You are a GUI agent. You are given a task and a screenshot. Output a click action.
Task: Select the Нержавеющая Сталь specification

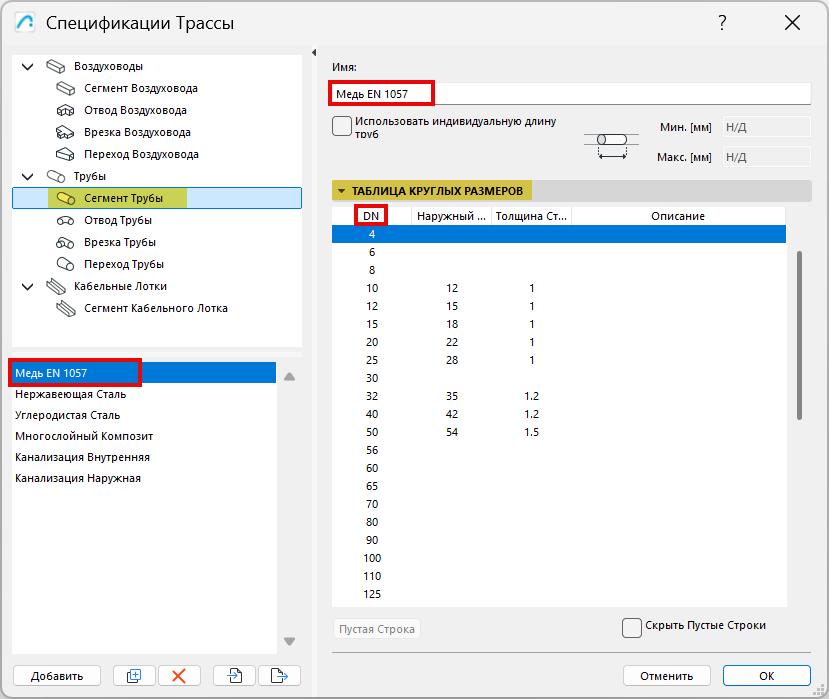[x=143, y=394]
